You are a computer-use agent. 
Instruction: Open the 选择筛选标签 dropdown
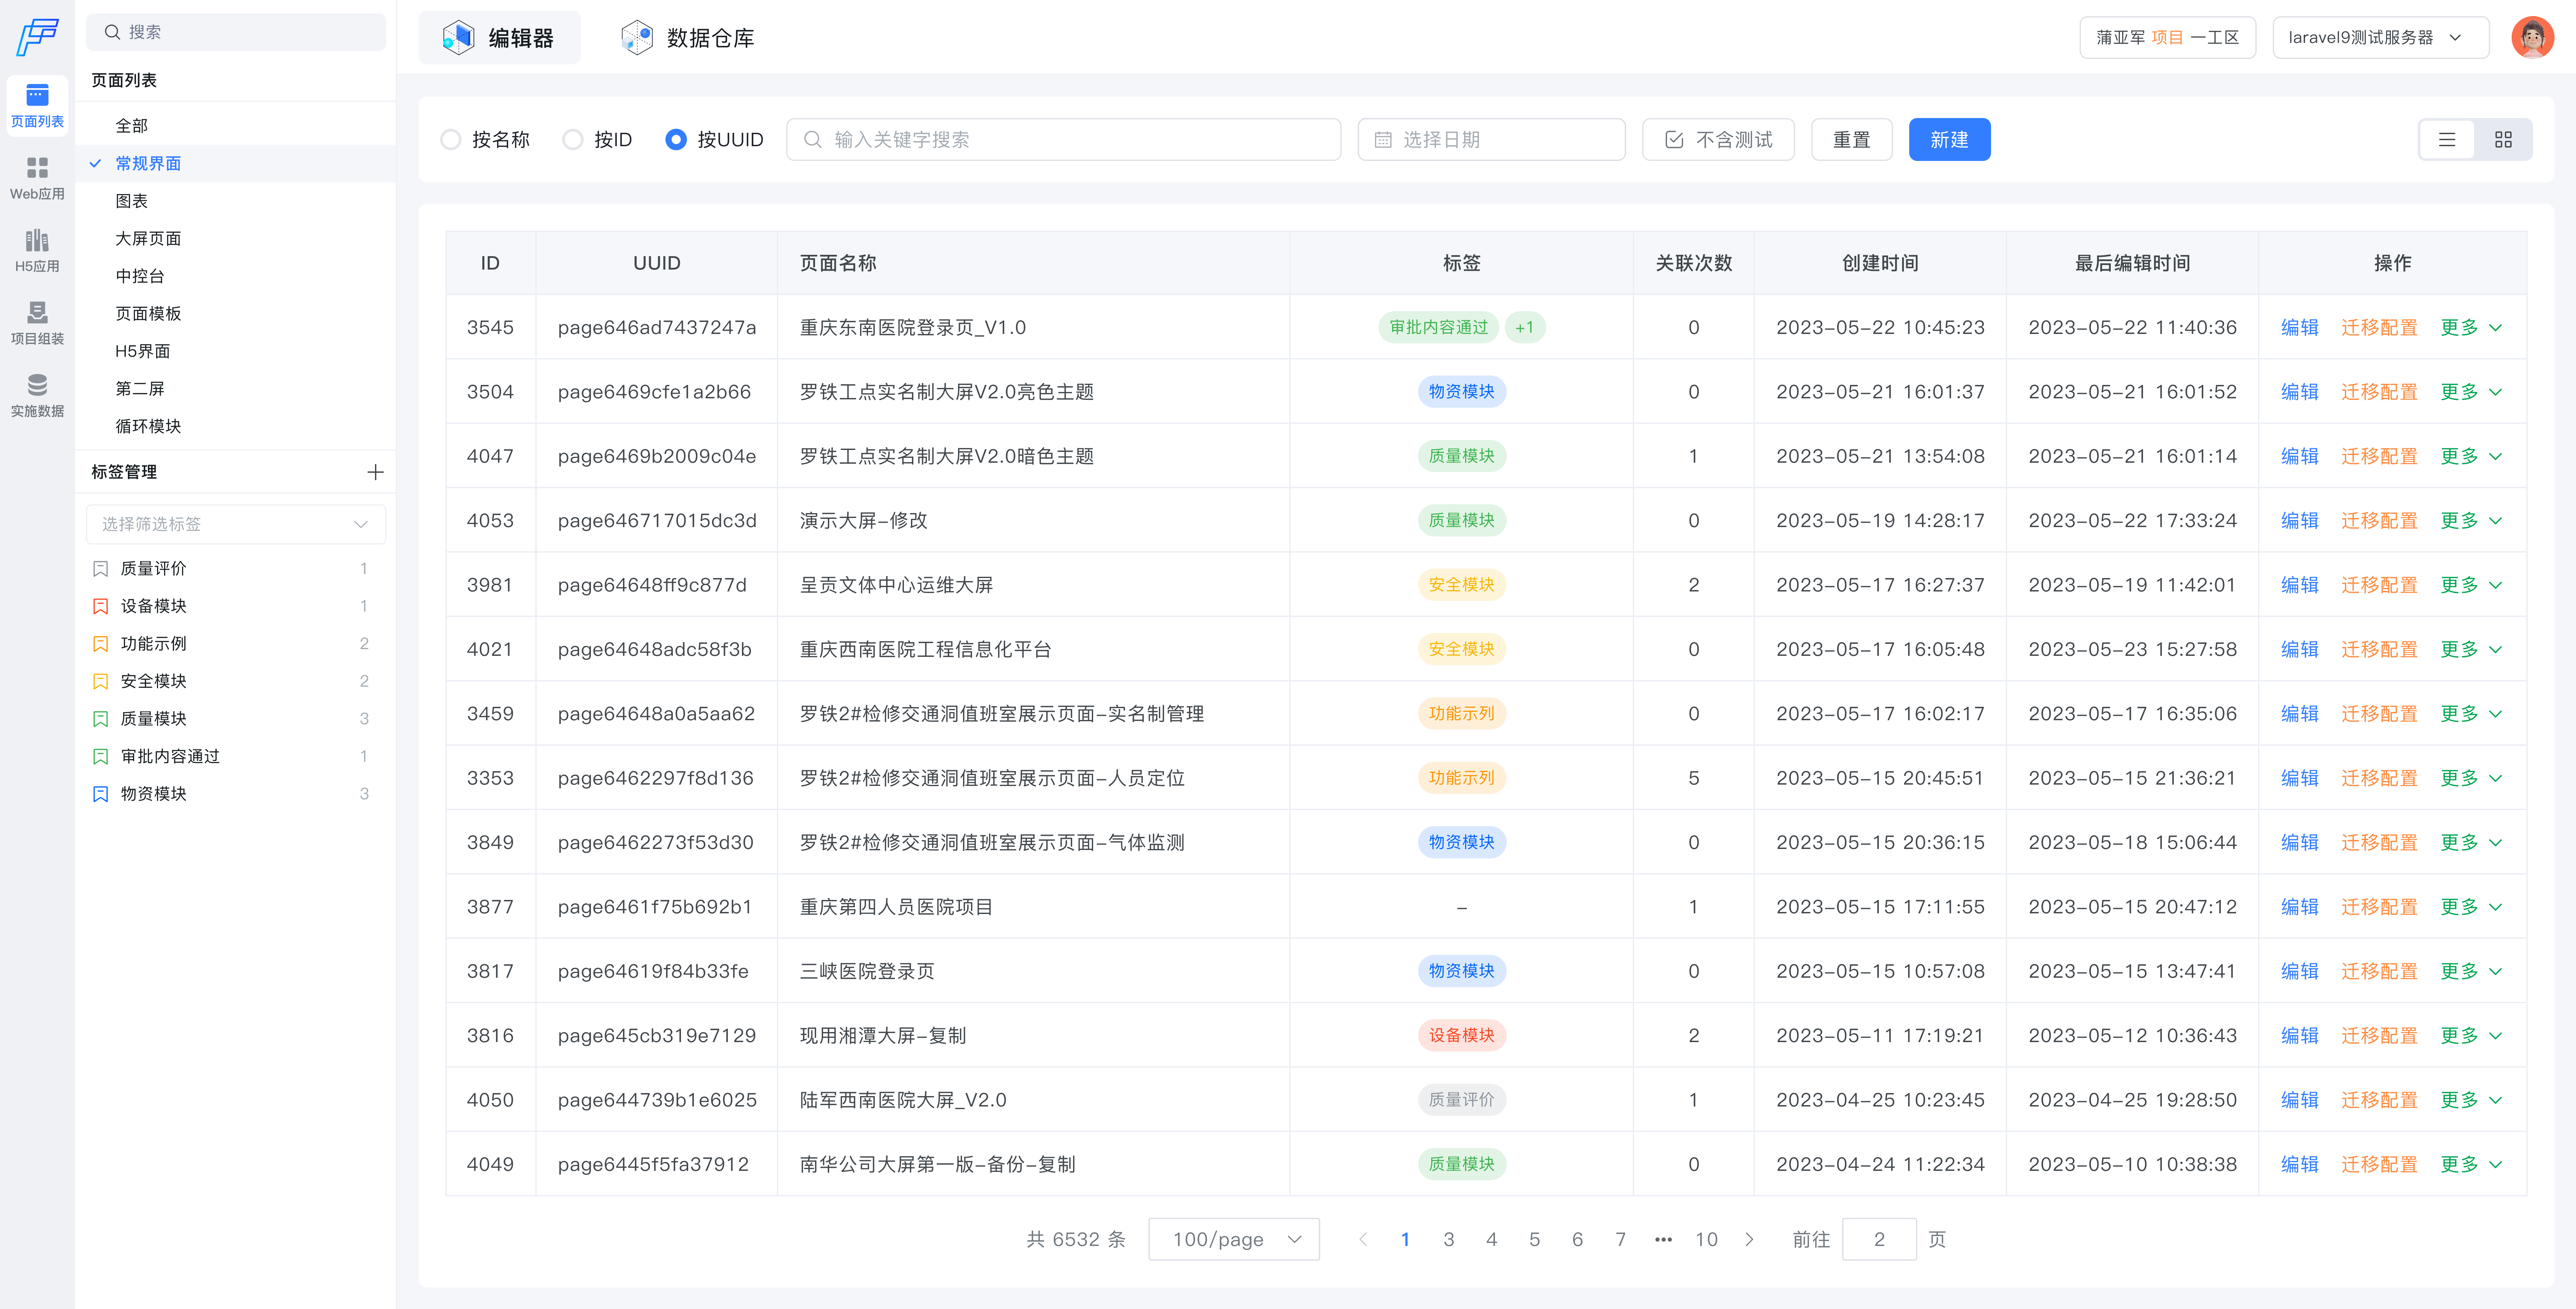[236, 524]
